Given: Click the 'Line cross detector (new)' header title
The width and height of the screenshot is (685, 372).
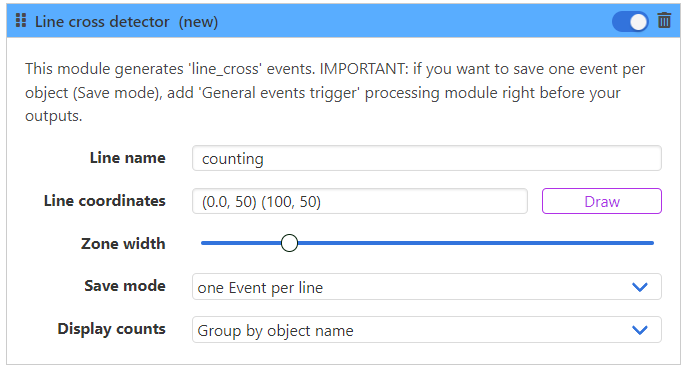Looking at the screenshot, I should tap(126, 21).
